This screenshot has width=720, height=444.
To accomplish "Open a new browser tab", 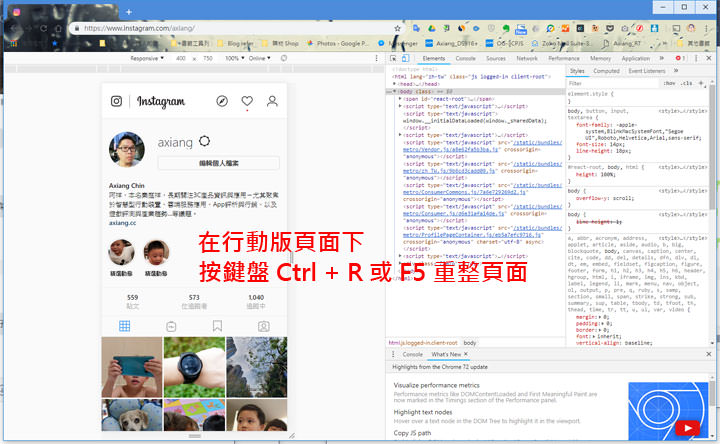I will [x=129, y=12].
